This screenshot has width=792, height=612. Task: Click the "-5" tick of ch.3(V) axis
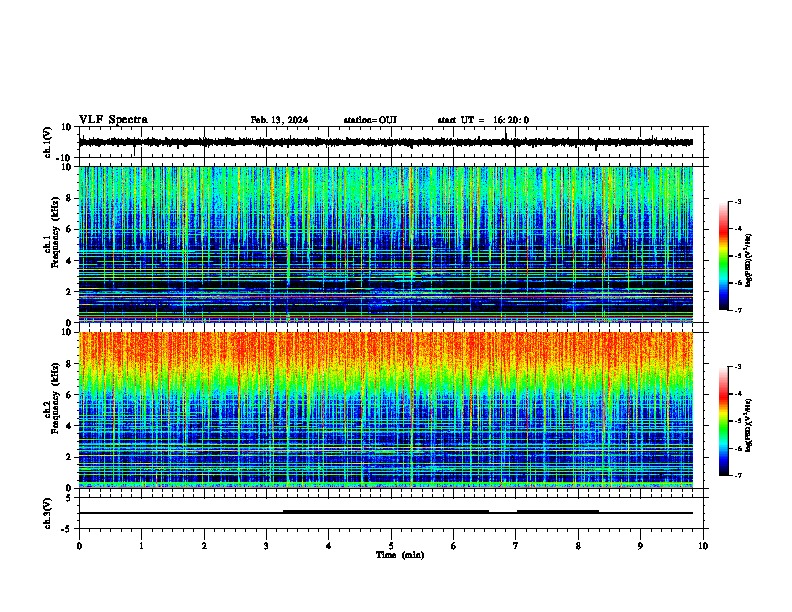(67, 529)
